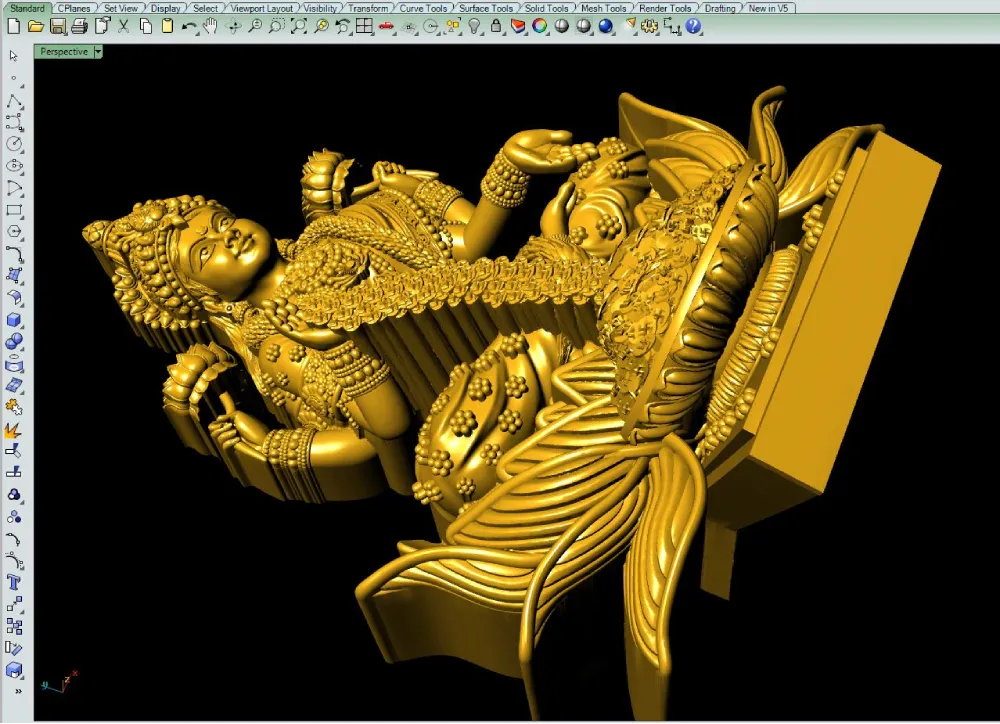The height and width of the screenshot is (724, 1000).
Task: Click the red car view icon
Action: tap(386, 26)
